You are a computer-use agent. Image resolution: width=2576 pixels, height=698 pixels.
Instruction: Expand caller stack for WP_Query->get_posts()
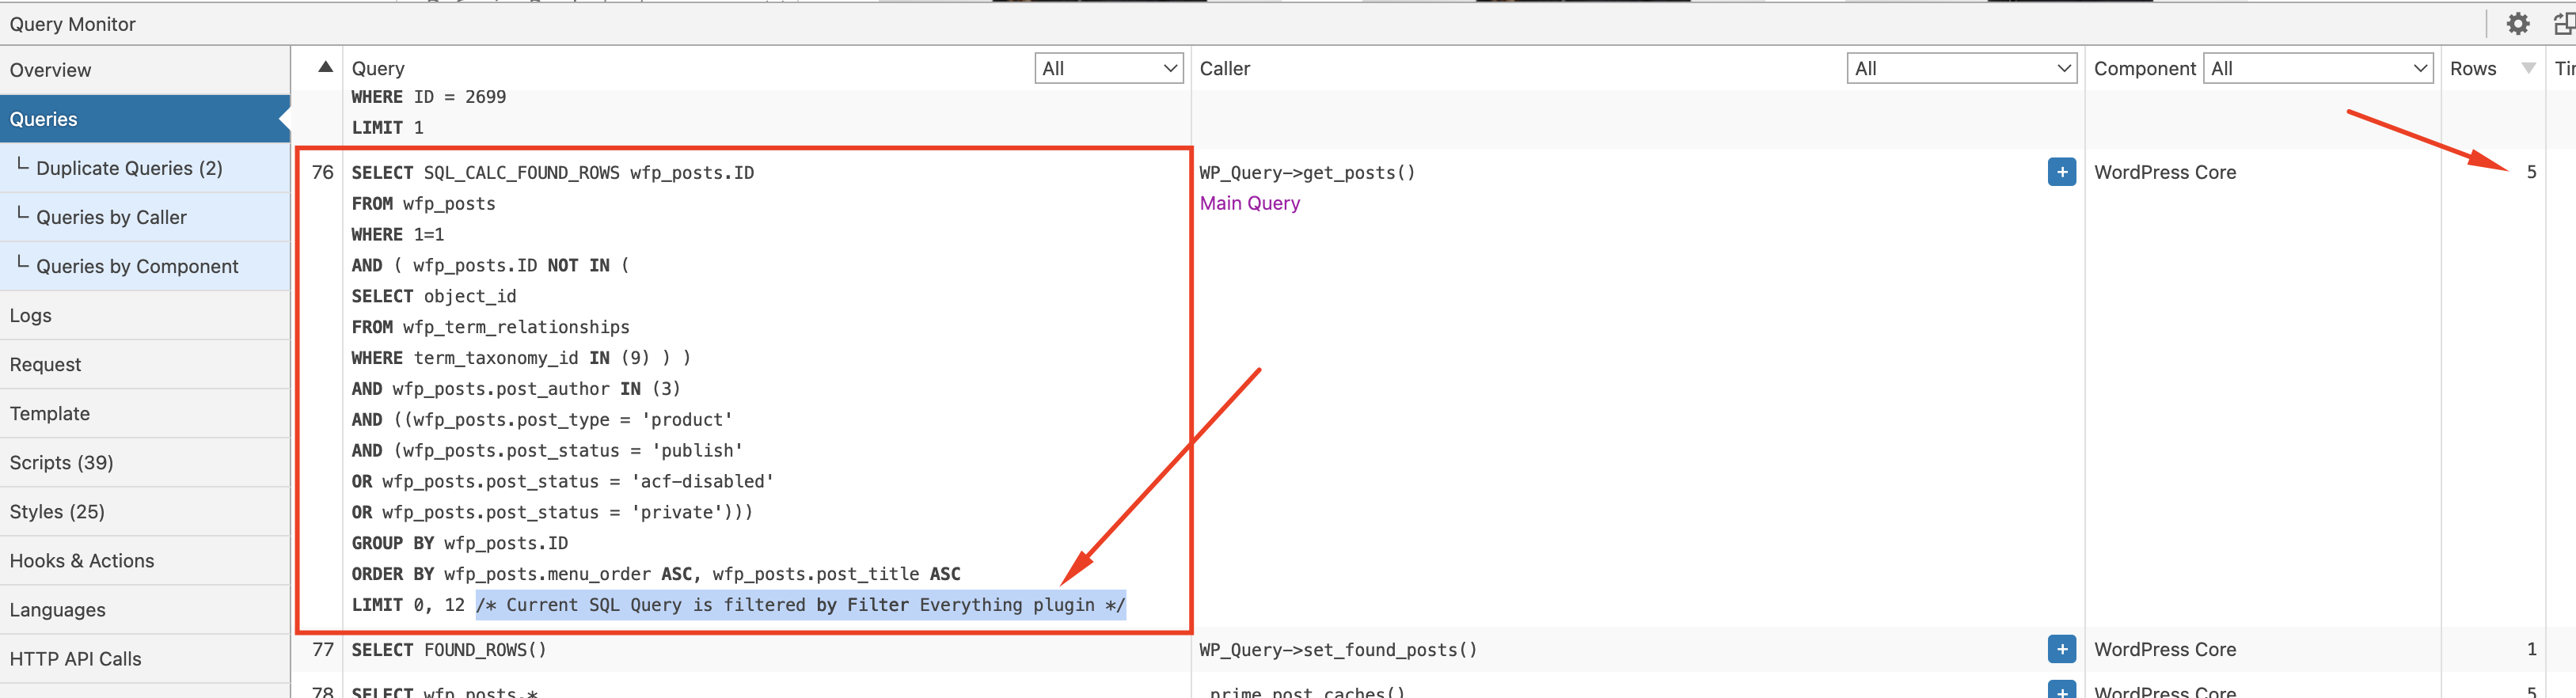pyautogui.click(x=2061, y=172)
